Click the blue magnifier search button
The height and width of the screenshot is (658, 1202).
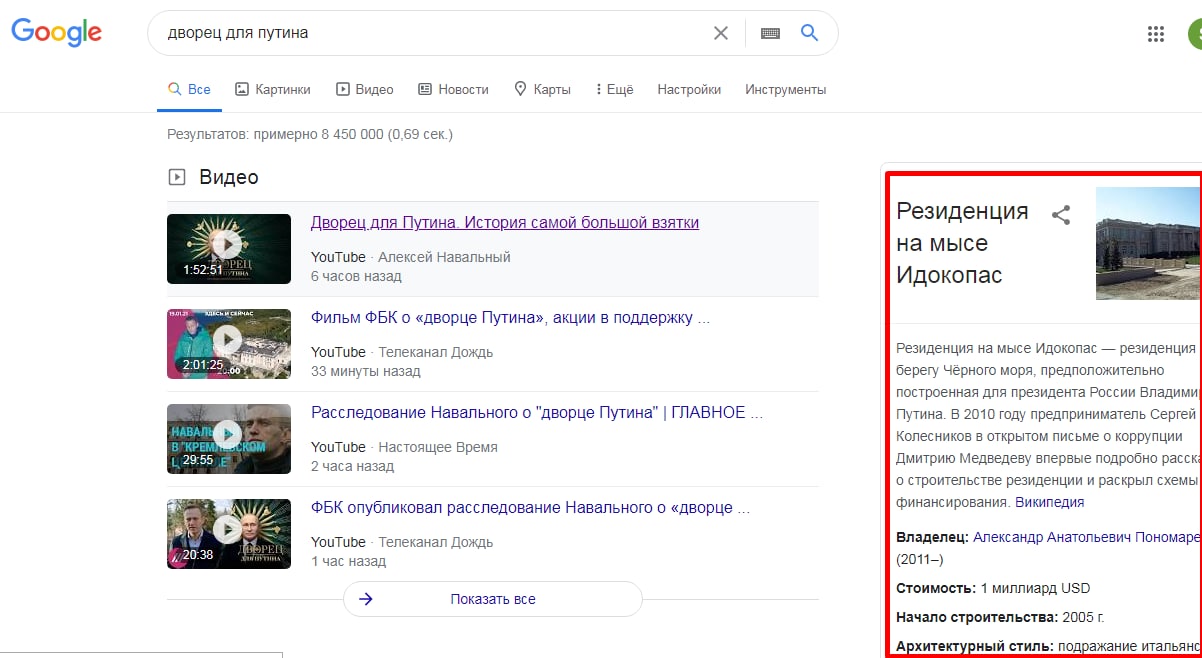tap(810, 33)
